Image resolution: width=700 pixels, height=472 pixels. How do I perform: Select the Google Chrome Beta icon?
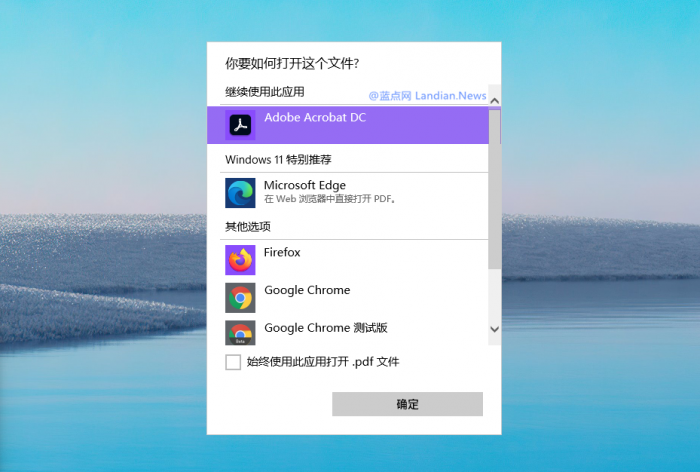coord(240,333)
